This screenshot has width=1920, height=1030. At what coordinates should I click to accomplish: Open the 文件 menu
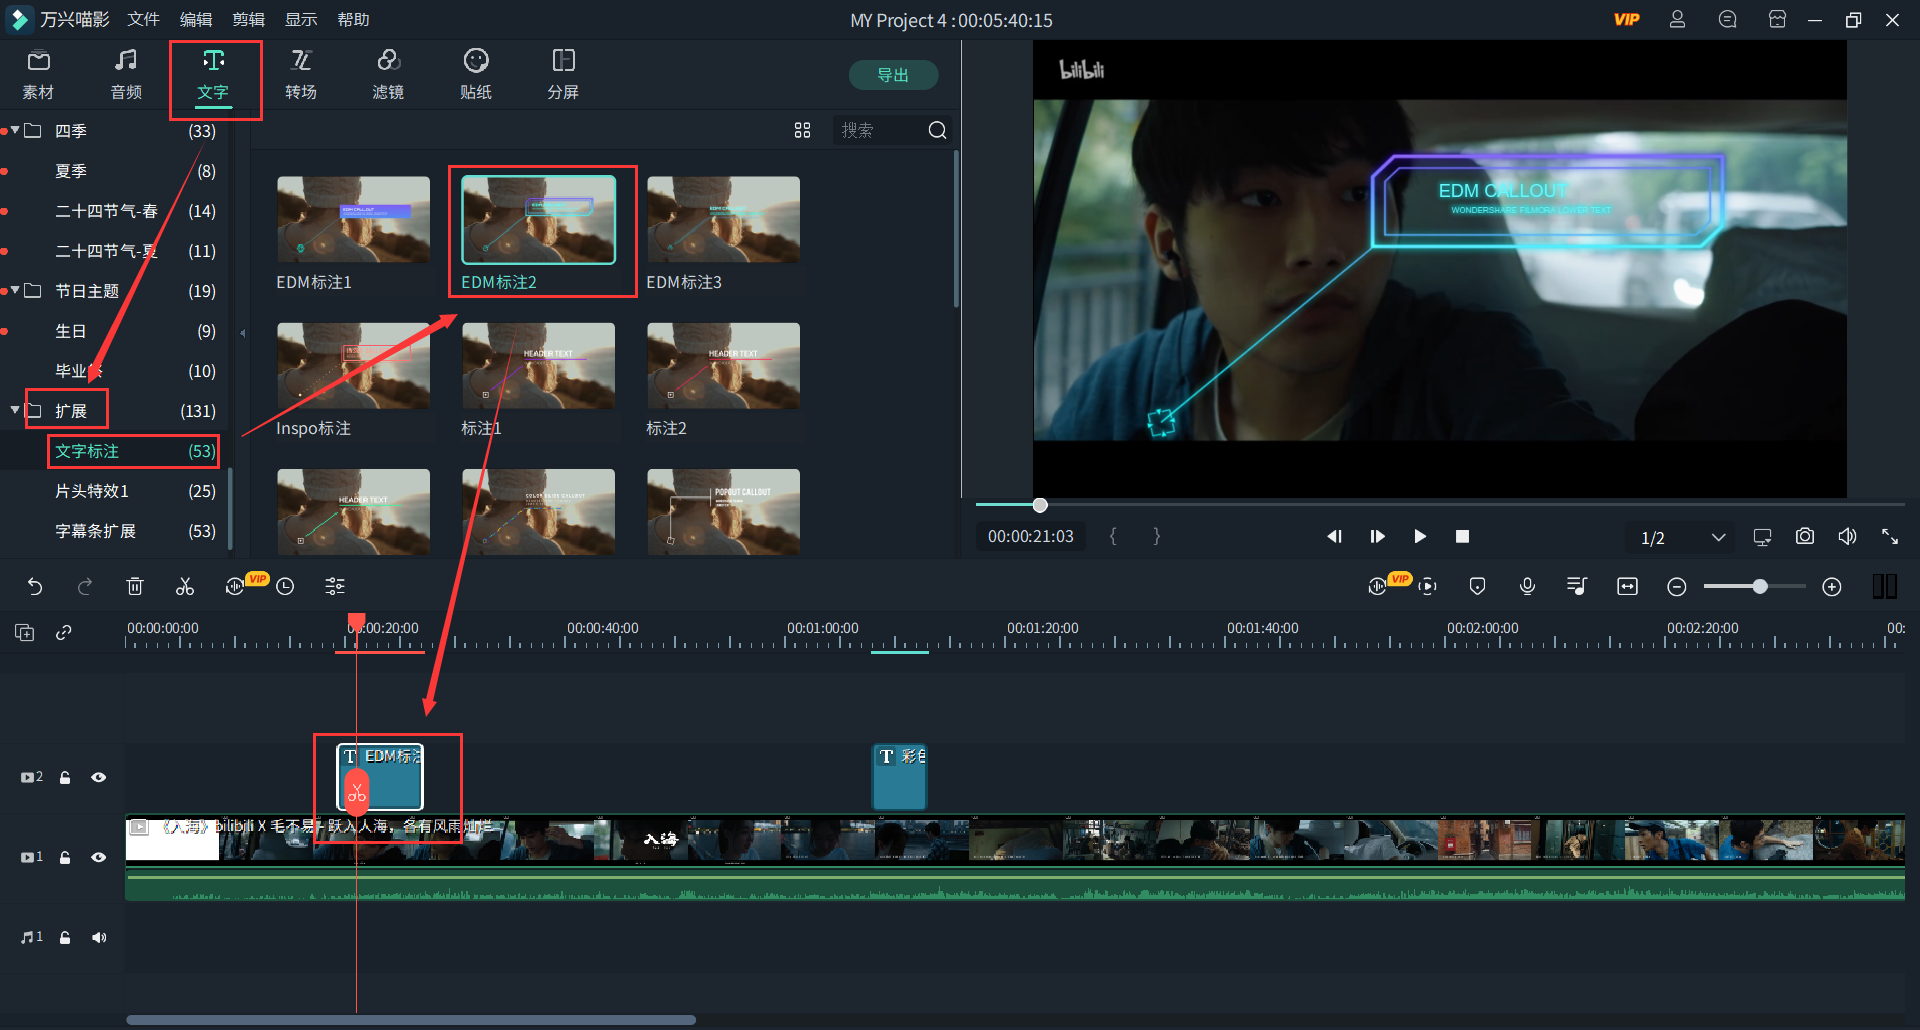click(143, 20)
